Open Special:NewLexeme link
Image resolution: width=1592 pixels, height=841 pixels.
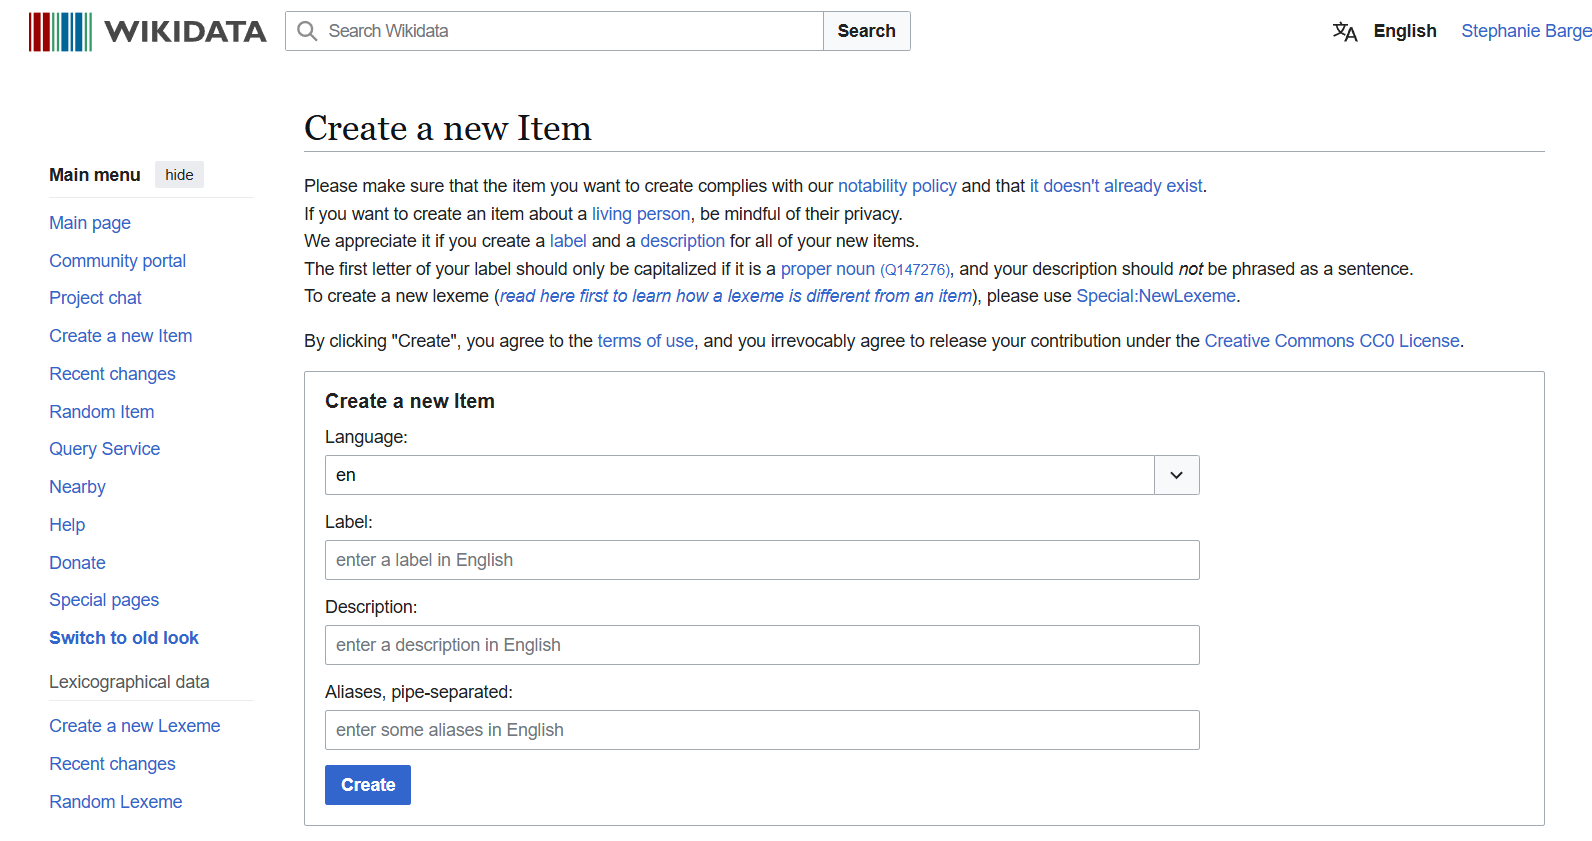pos(1156,296)
